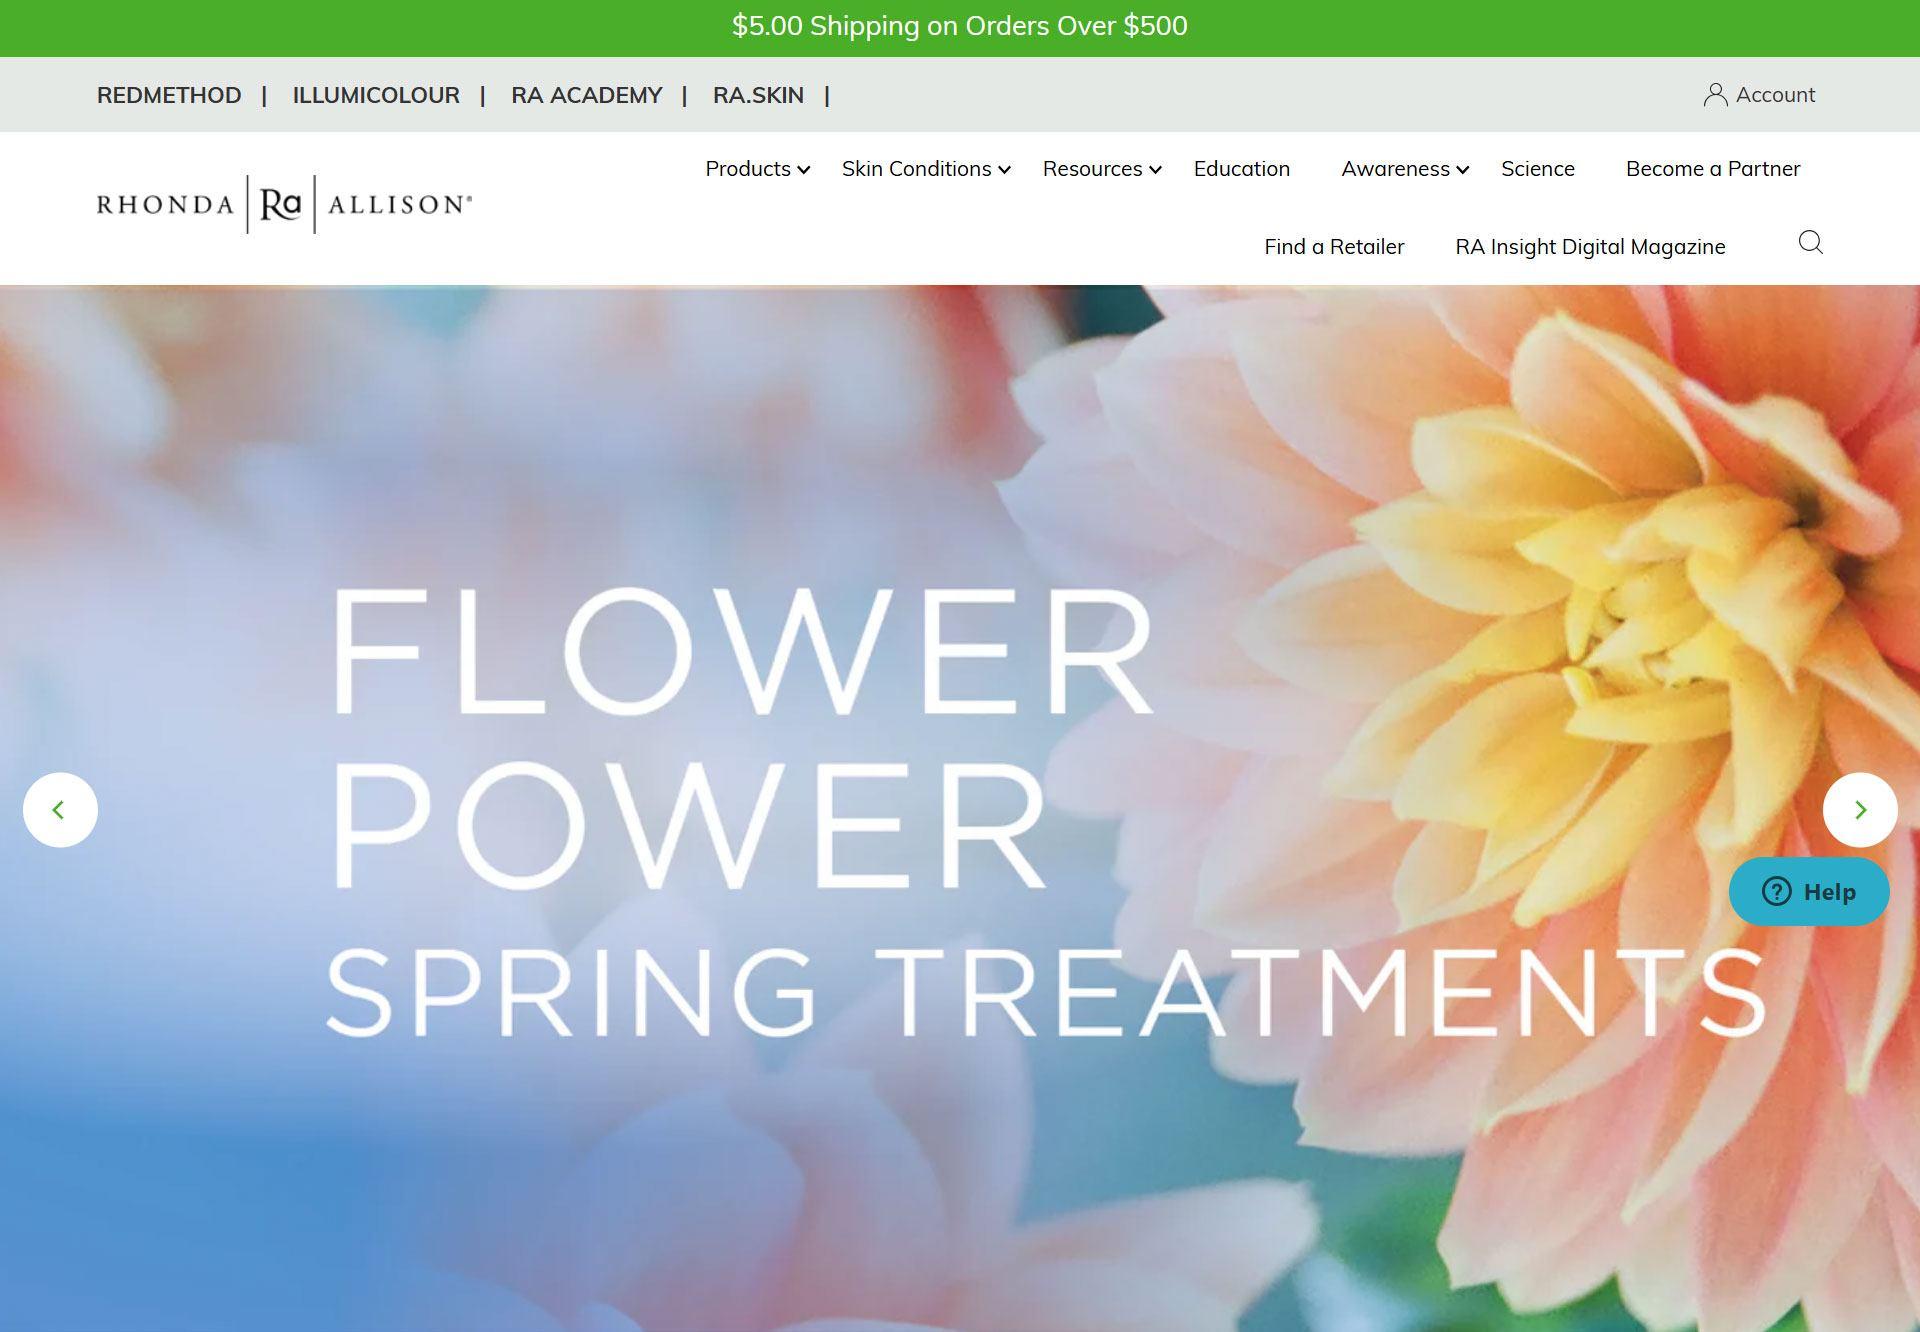Screen dimensions: 1920x1332
Task: Visit the Science page
Action: point(1538,169)
